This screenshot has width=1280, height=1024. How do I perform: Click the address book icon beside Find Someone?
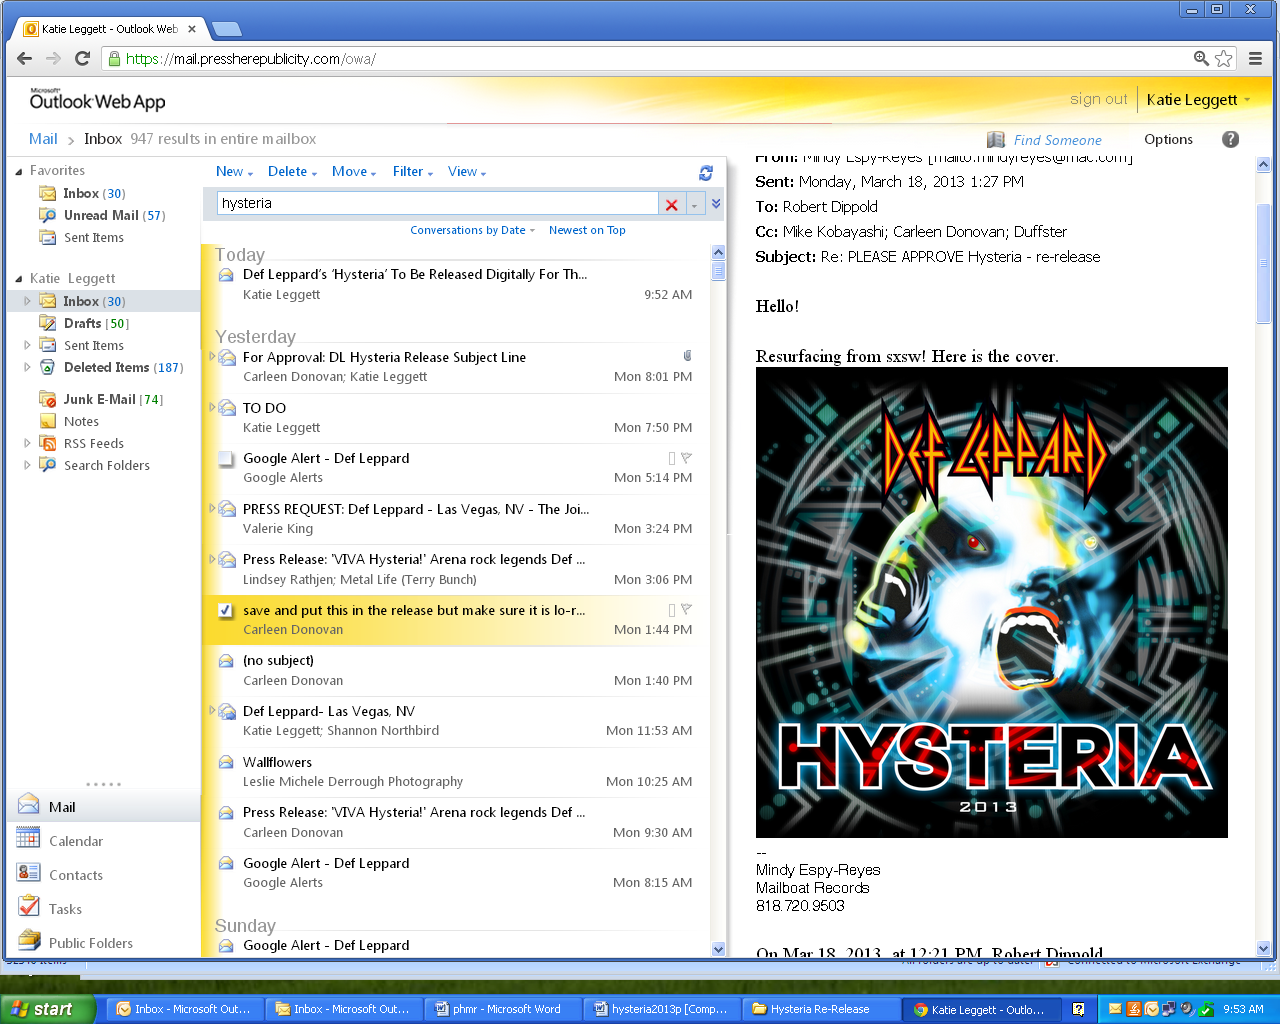tap(996, 140)
